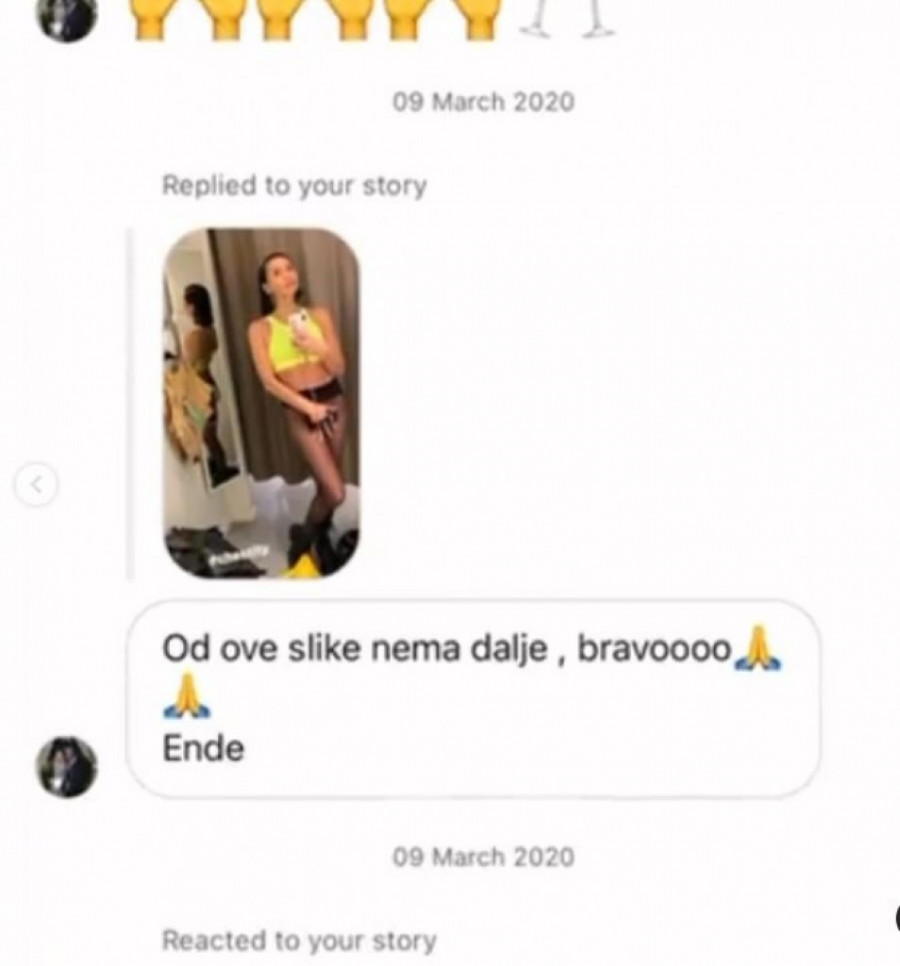Click praying hands emoji after bravoooo
Viewport: 900px width, 966px height.
(x=758, y=648)
